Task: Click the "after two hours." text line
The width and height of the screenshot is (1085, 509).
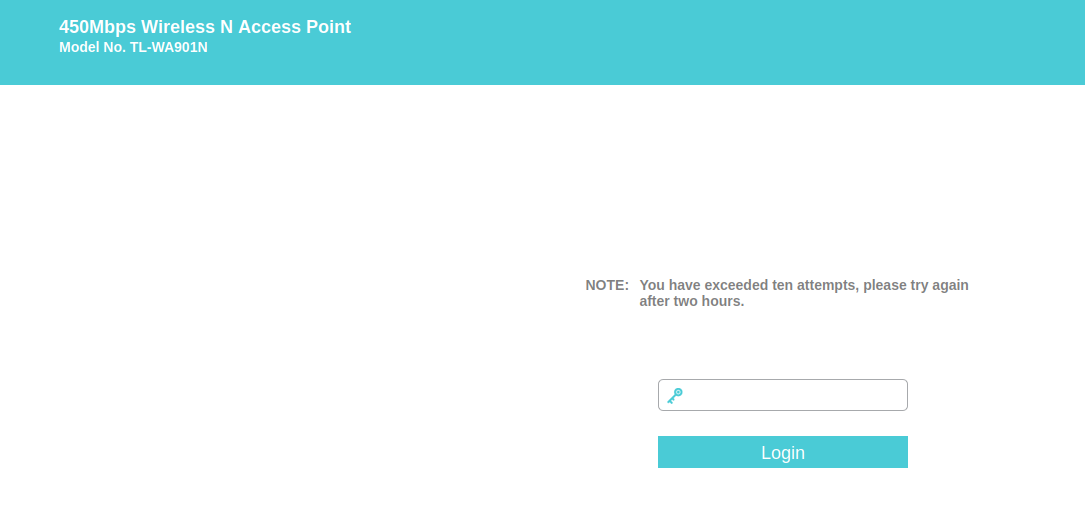Action: pos(692,302)
